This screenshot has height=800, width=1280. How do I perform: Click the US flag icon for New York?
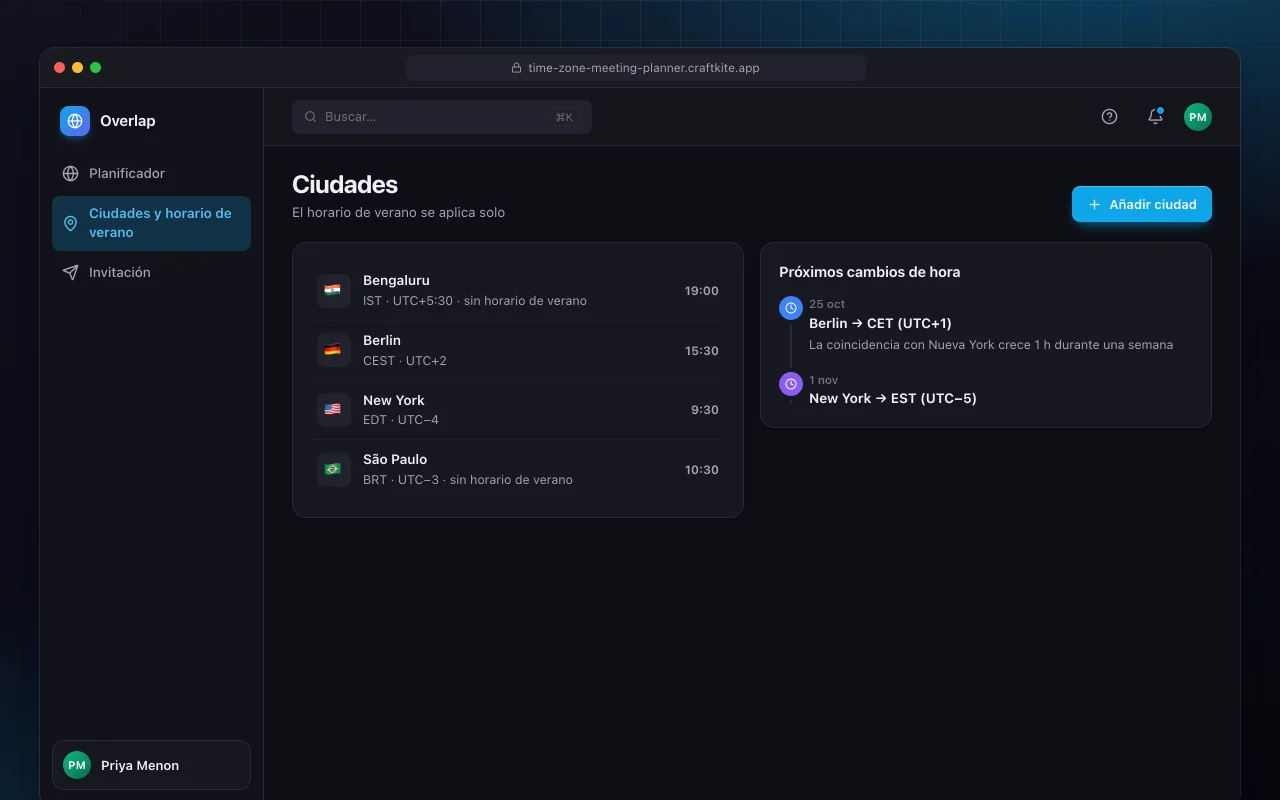click(333, 410)
